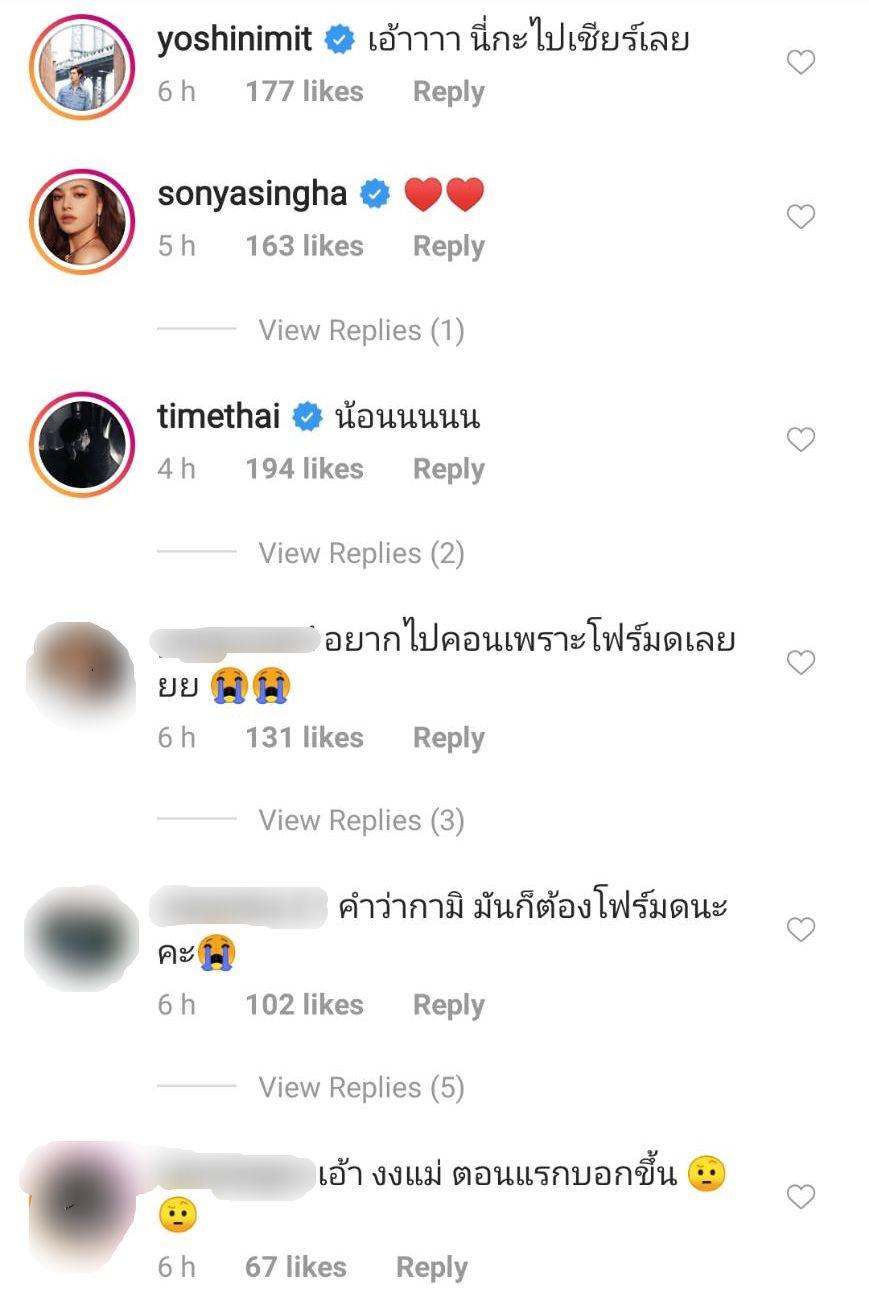
Task: Like yoshinimit's comment with the heart
Action: [800, 63]
